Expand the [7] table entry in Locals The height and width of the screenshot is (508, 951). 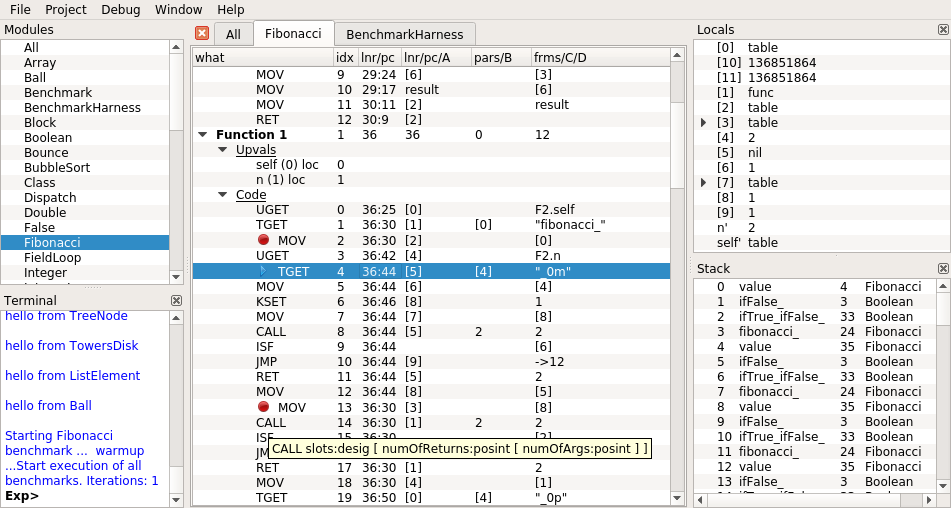[704, 182]
